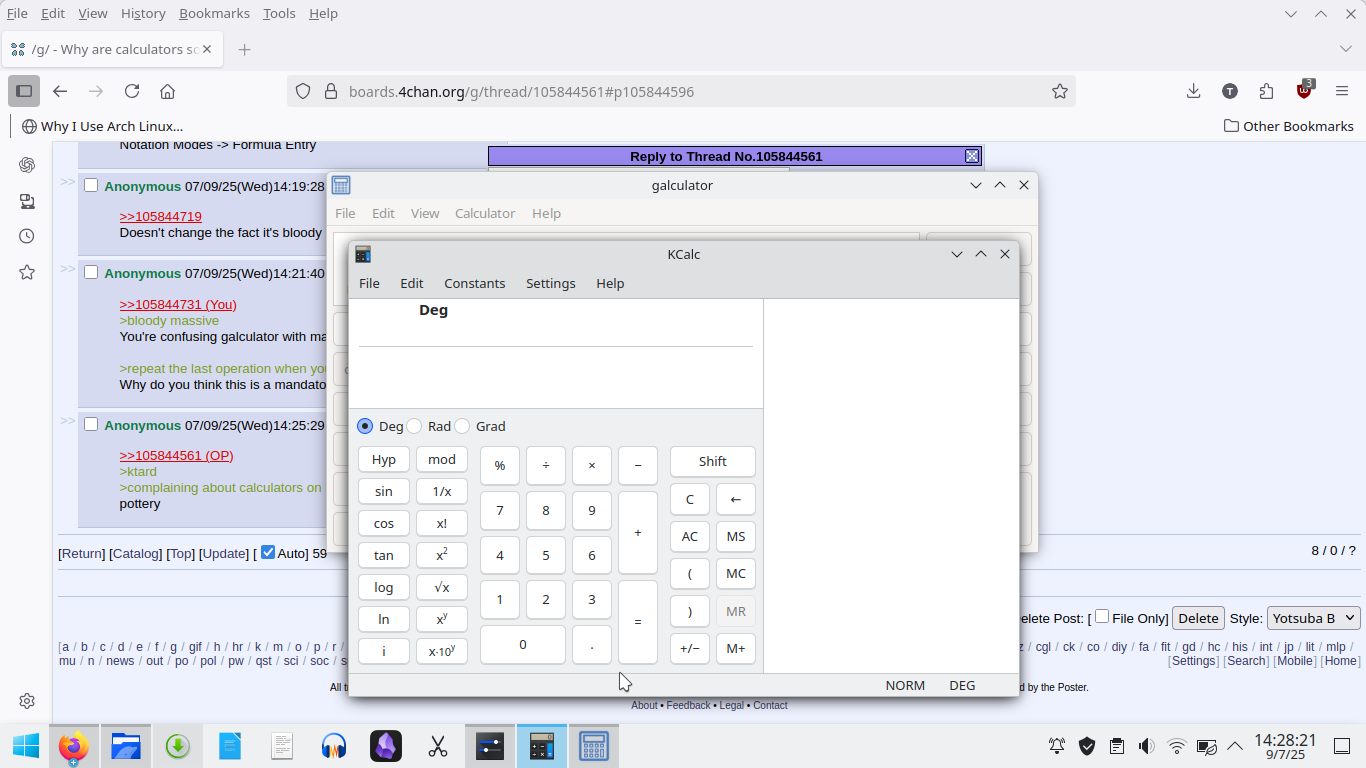Tick the File Only checkbox
1366x768 pixels.
coord(1102,616)
